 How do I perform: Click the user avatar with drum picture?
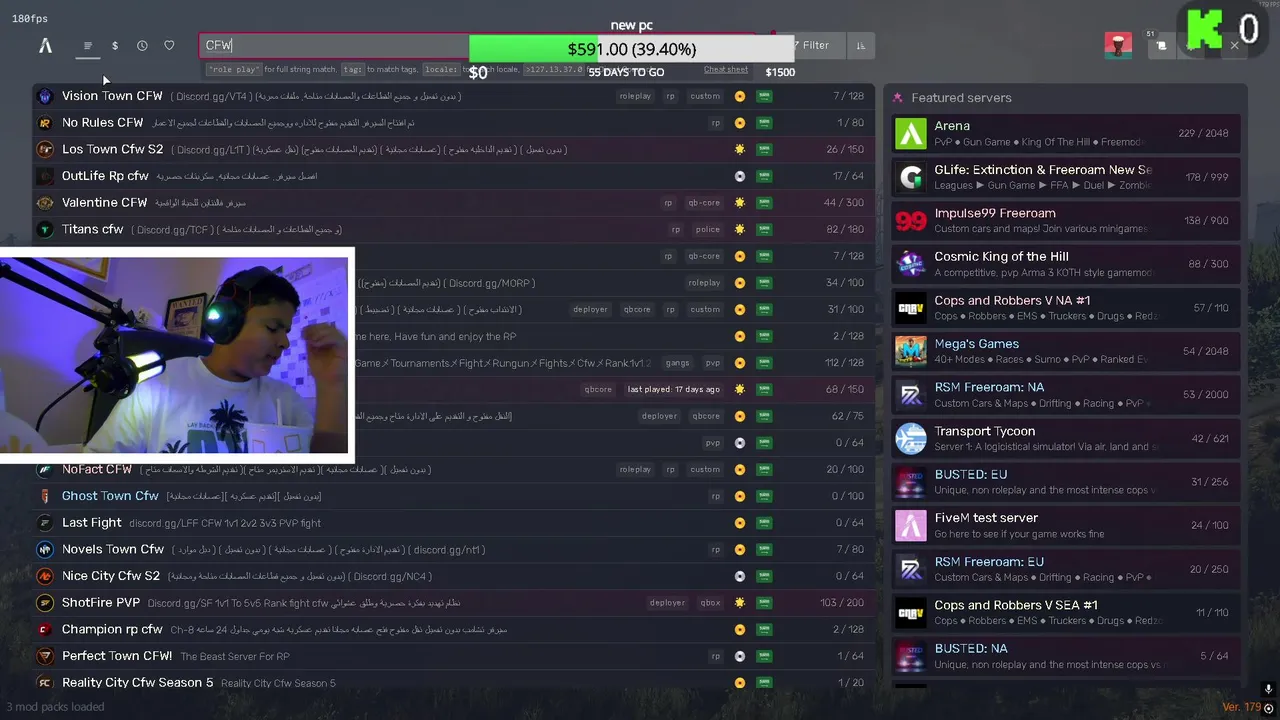click(1118, 45)
